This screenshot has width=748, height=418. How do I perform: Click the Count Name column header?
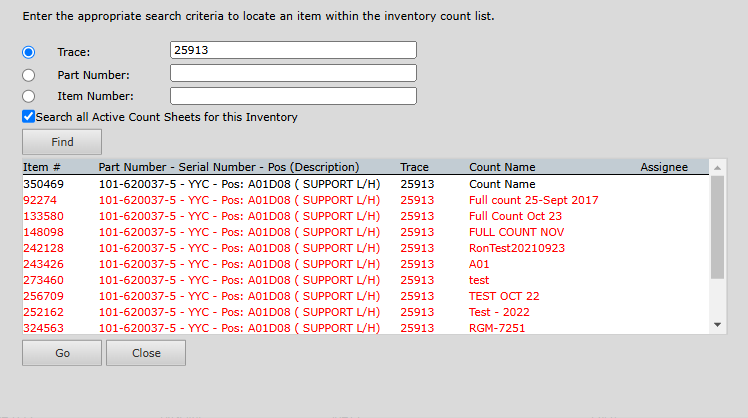pos(502,167)
